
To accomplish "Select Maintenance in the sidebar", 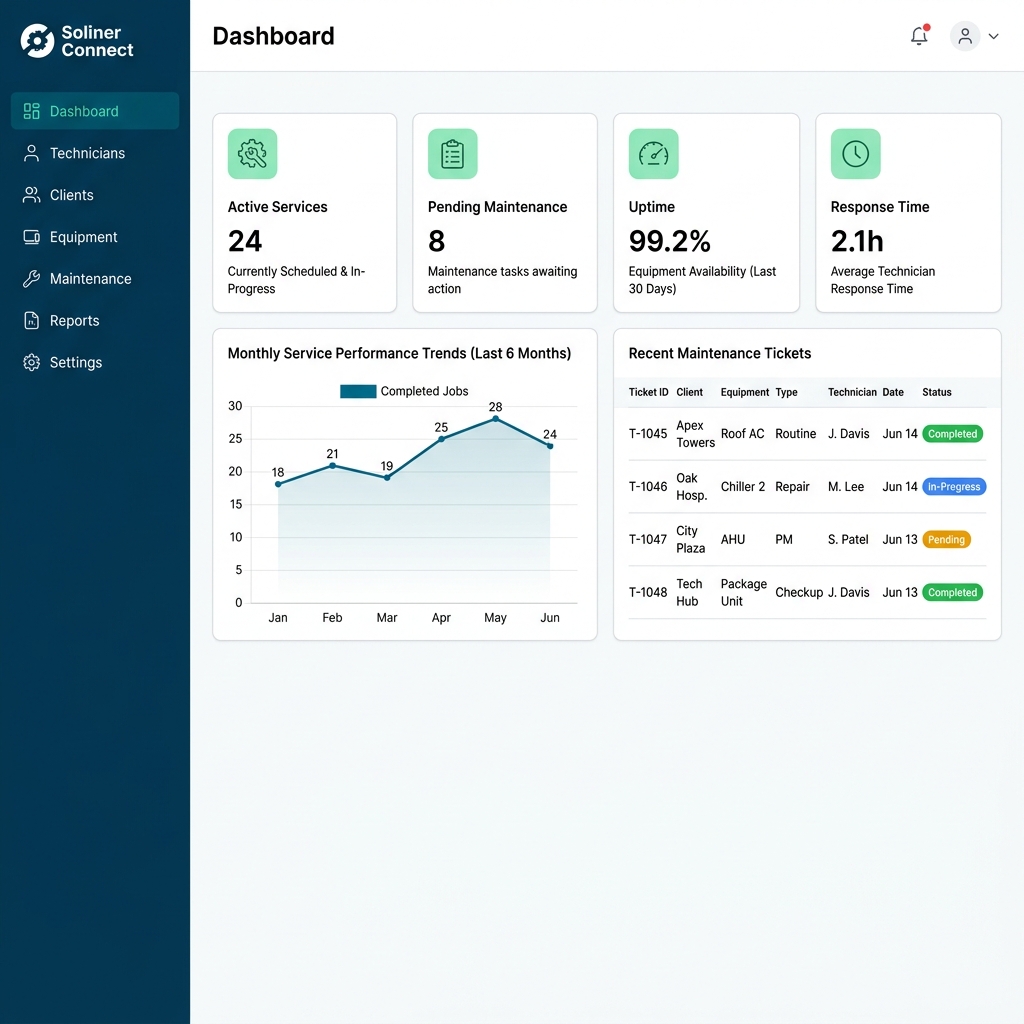I will [95, 279].
